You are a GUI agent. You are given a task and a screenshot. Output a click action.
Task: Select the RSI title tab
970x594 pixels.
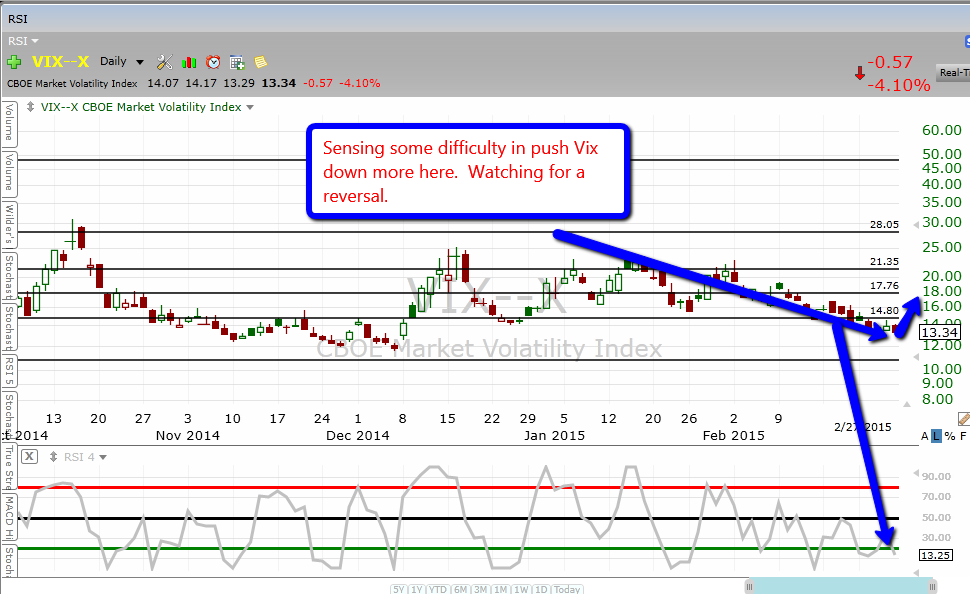[x=18, y=19]
